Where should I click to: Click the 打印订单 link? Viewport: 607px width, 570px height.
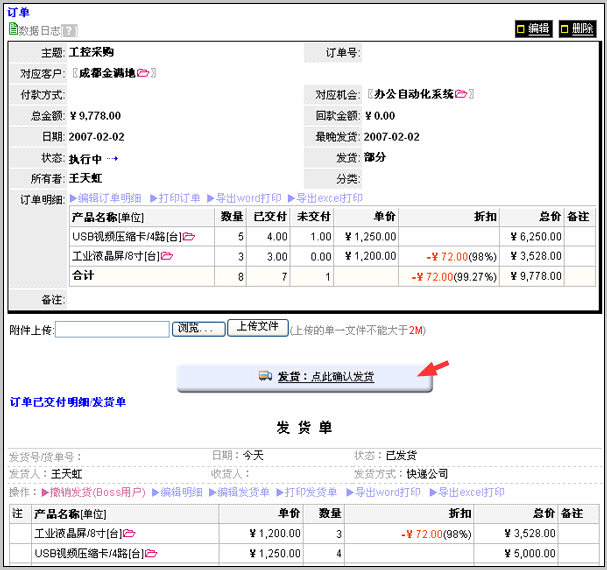point(176,198)
